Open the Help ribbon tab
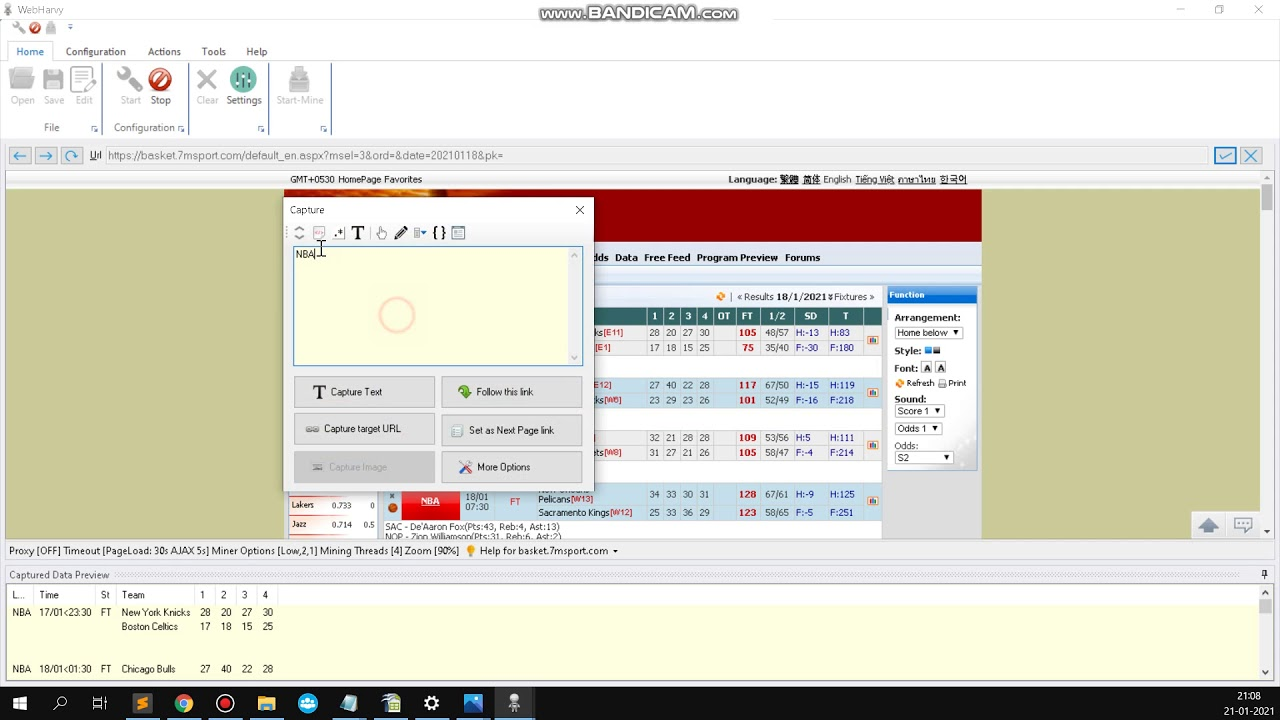 [257, 52]
